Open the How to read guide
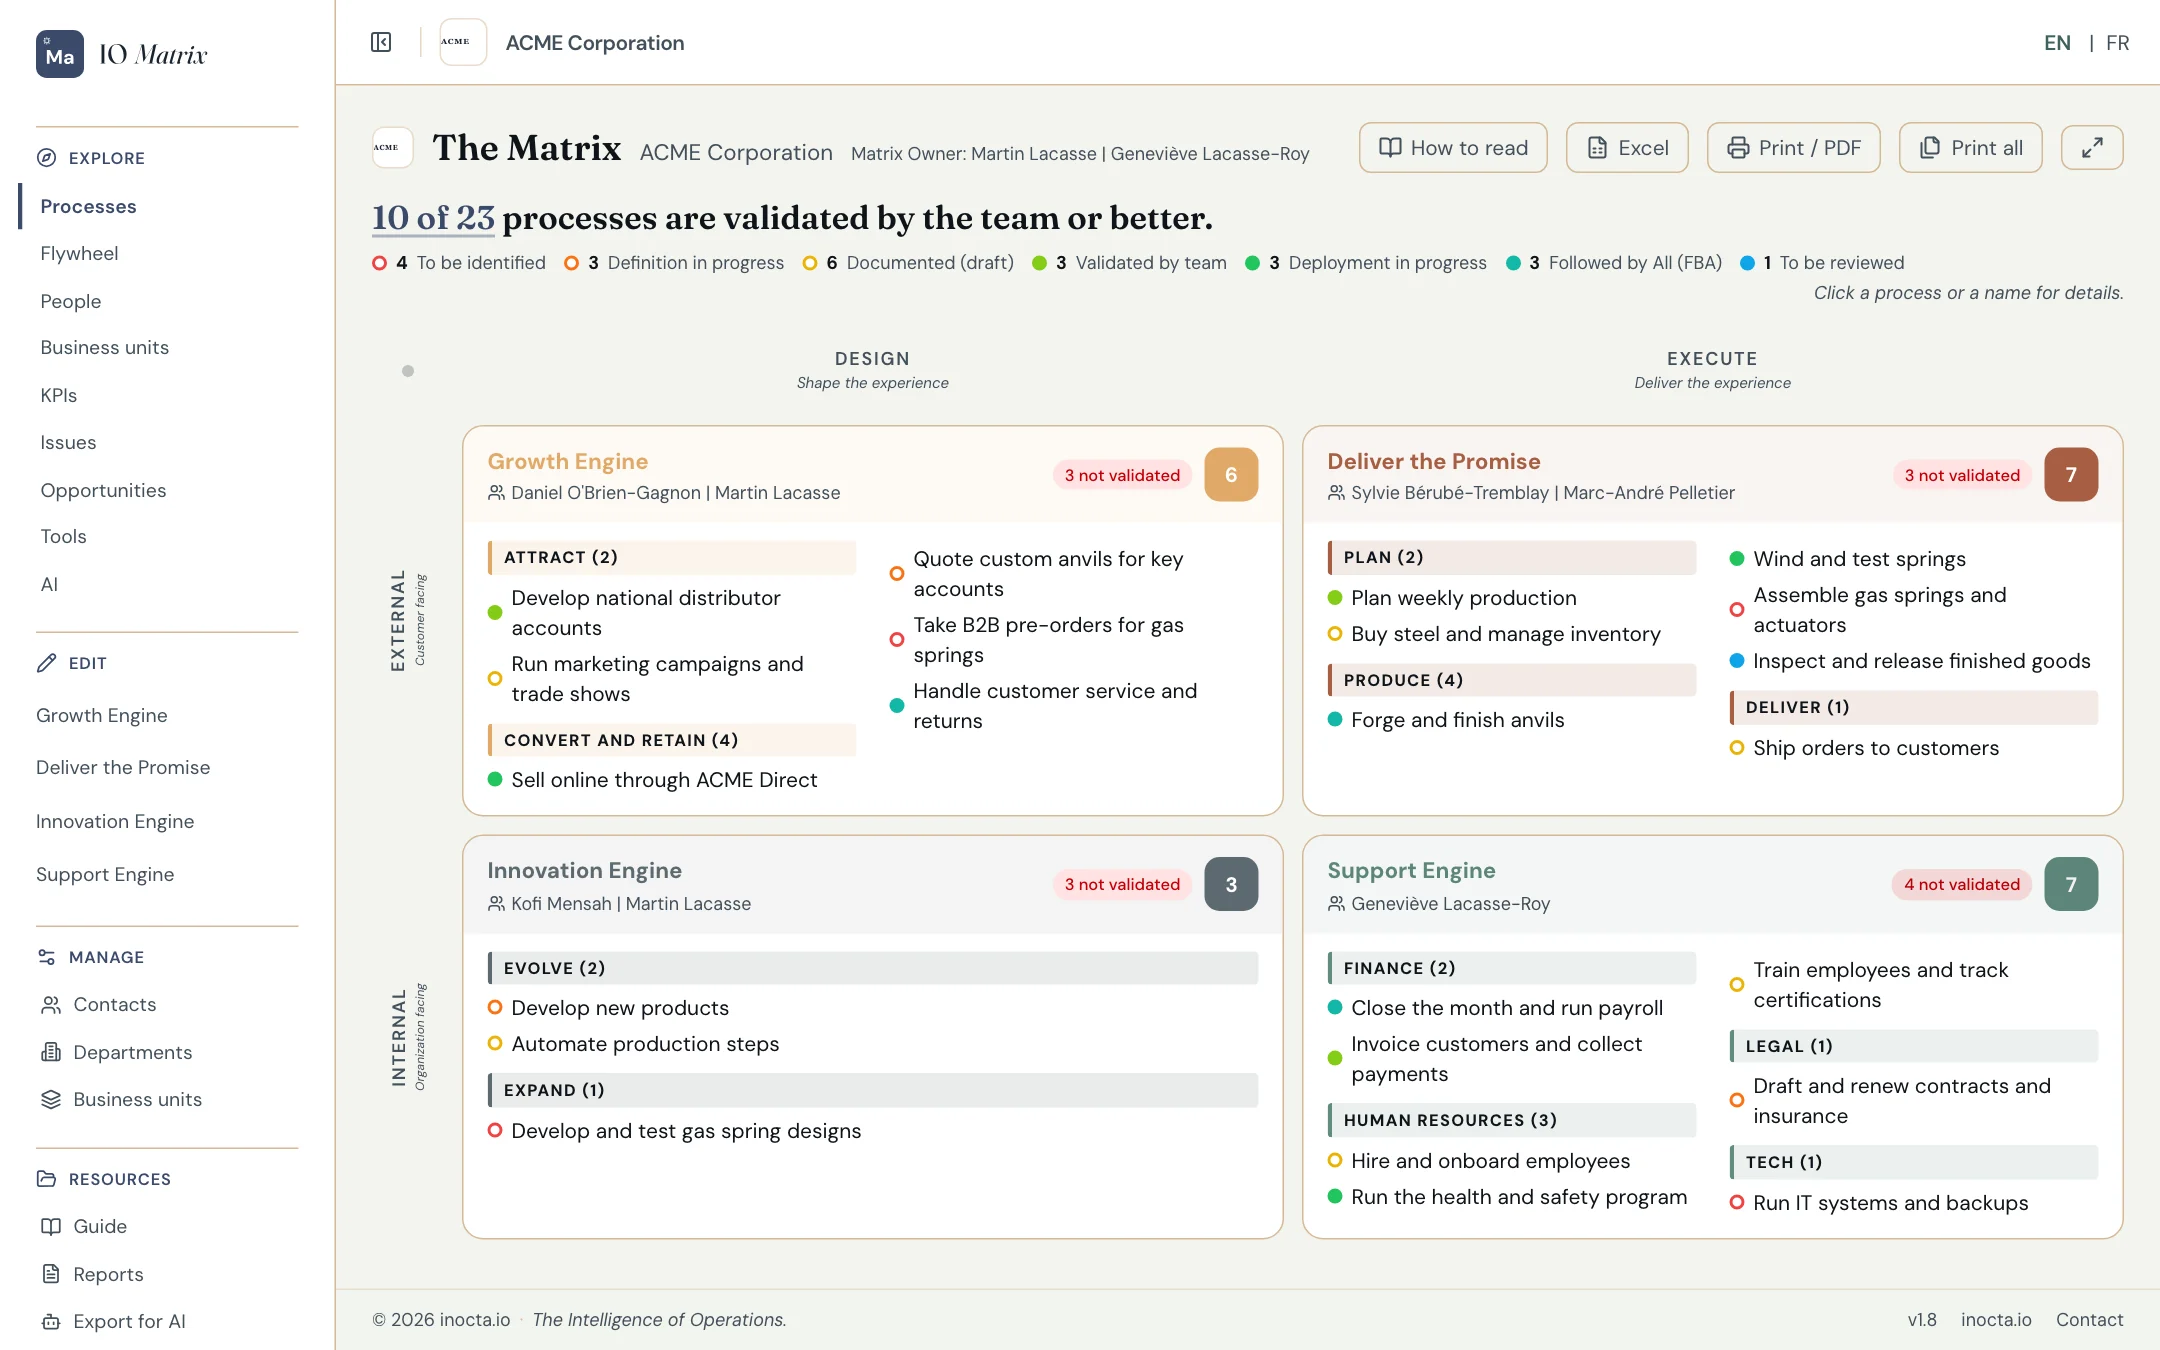Viewport: 2160px width, 1350px height. coord(1453,148)
